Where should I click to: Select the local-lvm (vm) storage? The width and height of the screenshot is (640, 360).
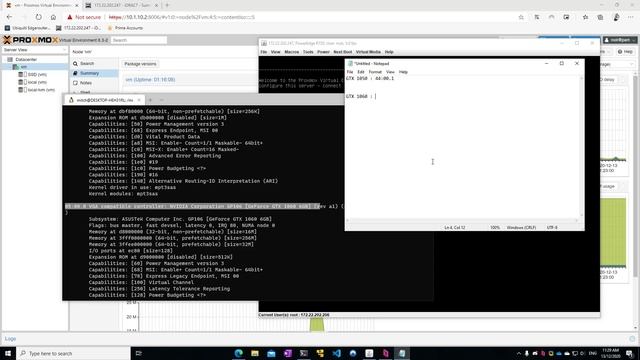click(41, 90)
